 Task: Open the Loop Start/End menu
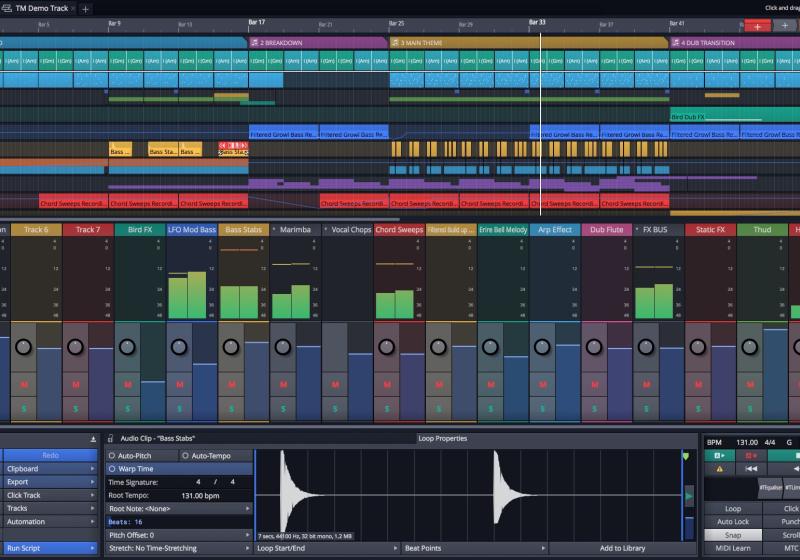coord(327,548)
